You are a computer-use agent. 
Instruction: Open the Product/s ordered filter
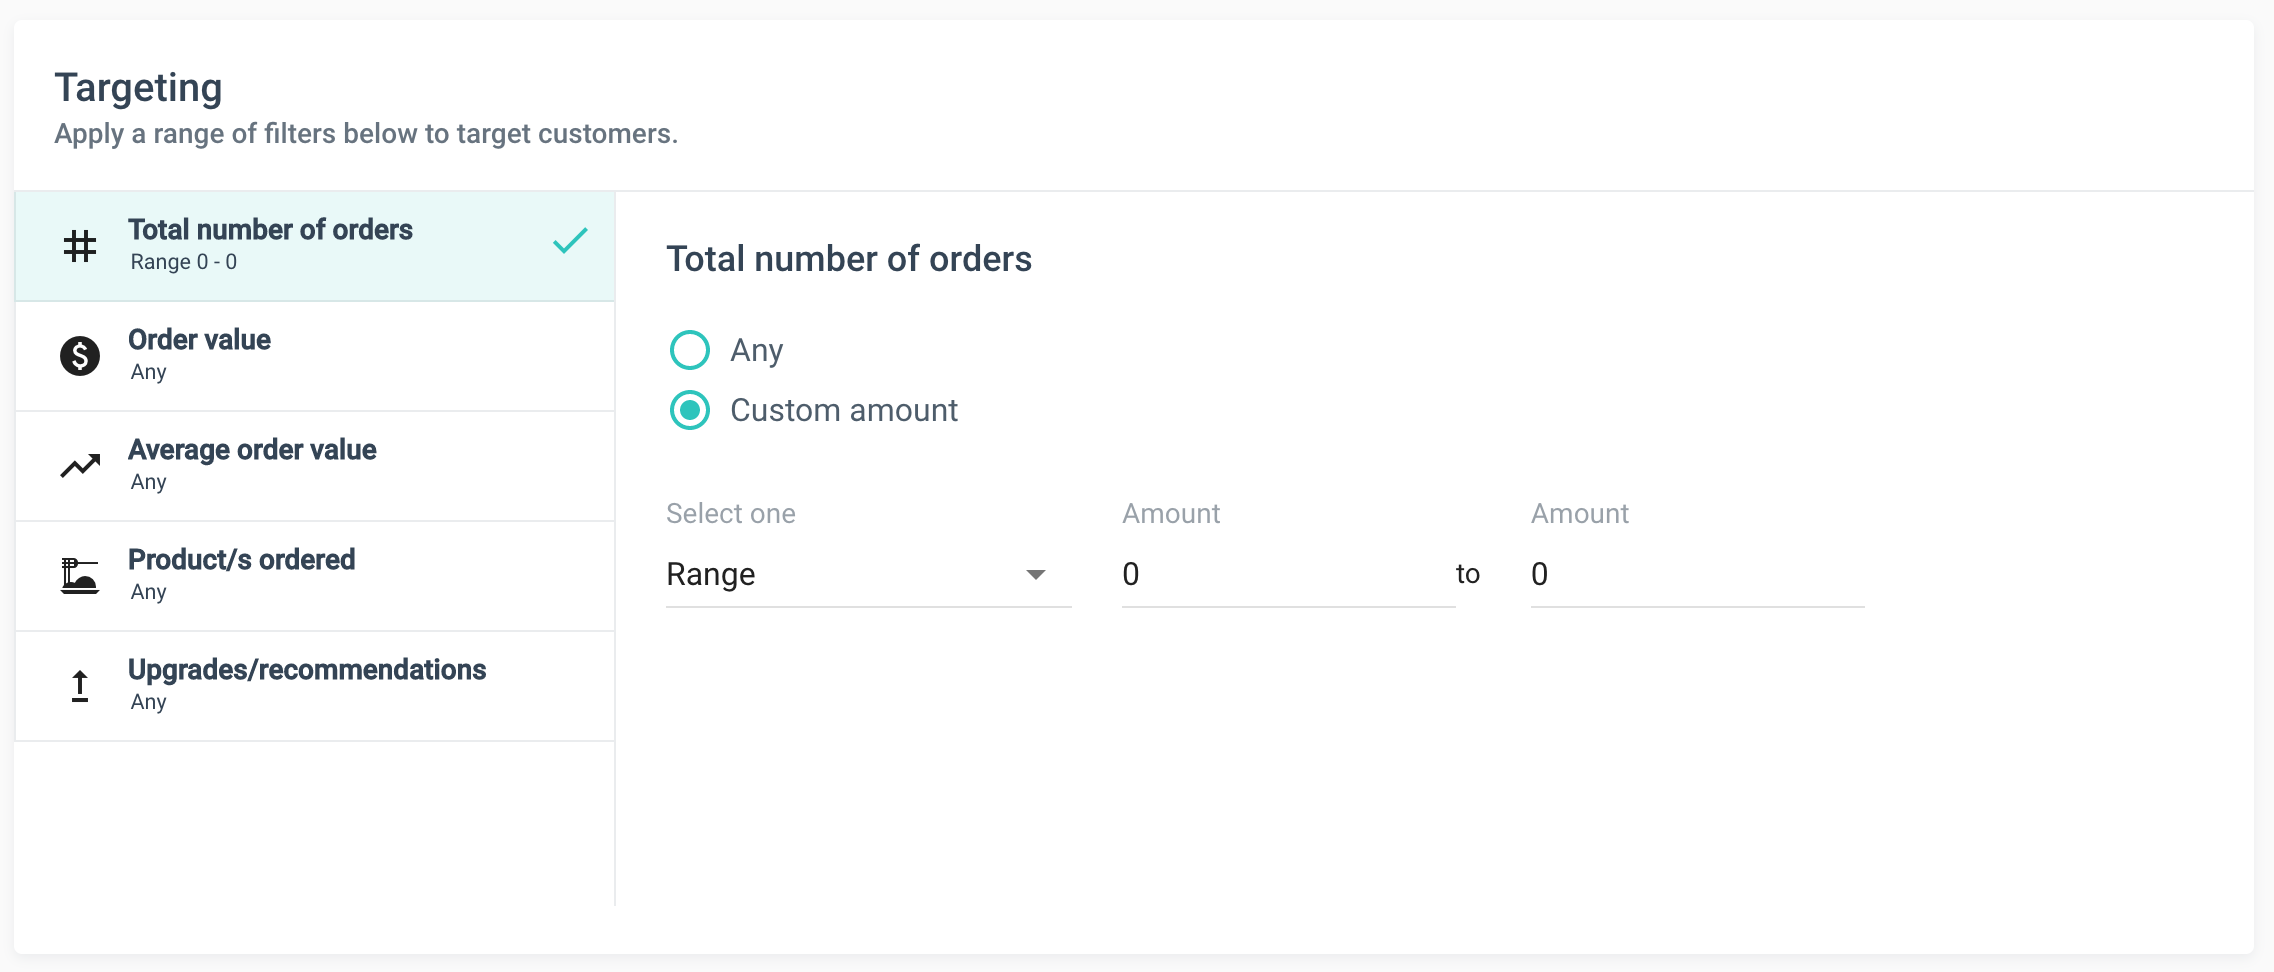click(315, 576)
